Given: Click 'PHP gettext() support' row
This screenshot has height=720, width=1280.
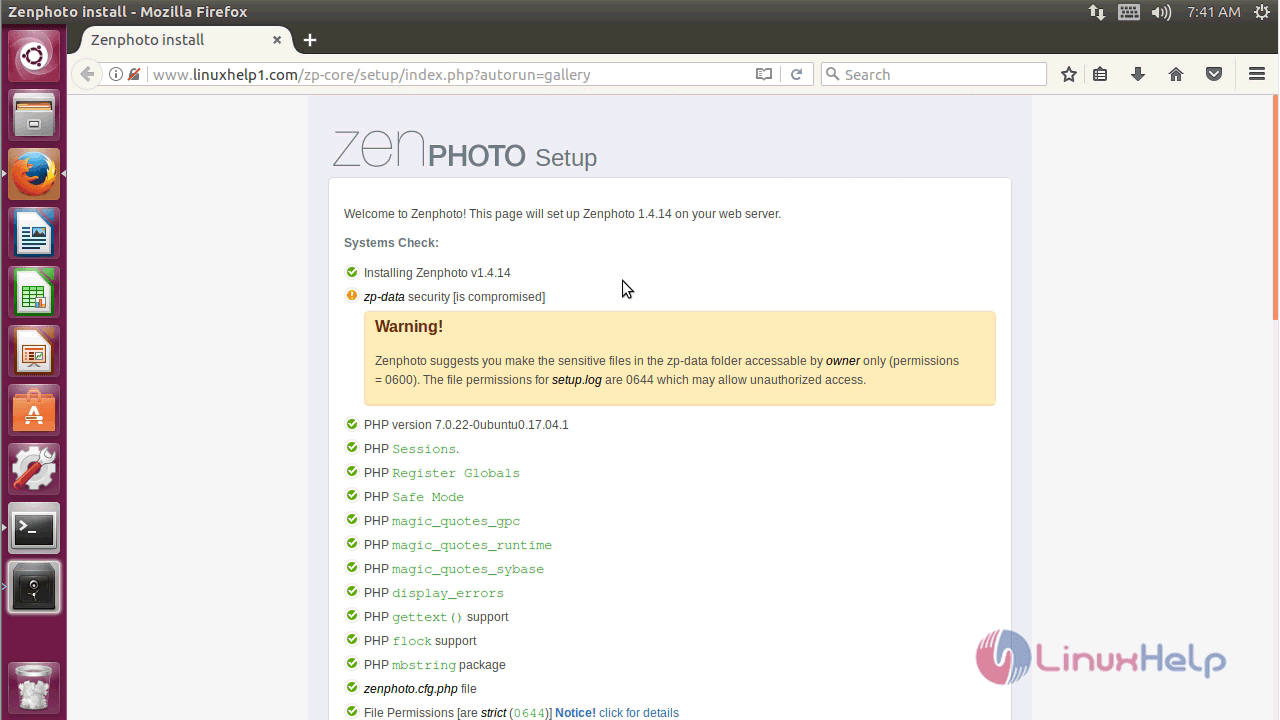Looking at the screenshot, I should (436, 617).
